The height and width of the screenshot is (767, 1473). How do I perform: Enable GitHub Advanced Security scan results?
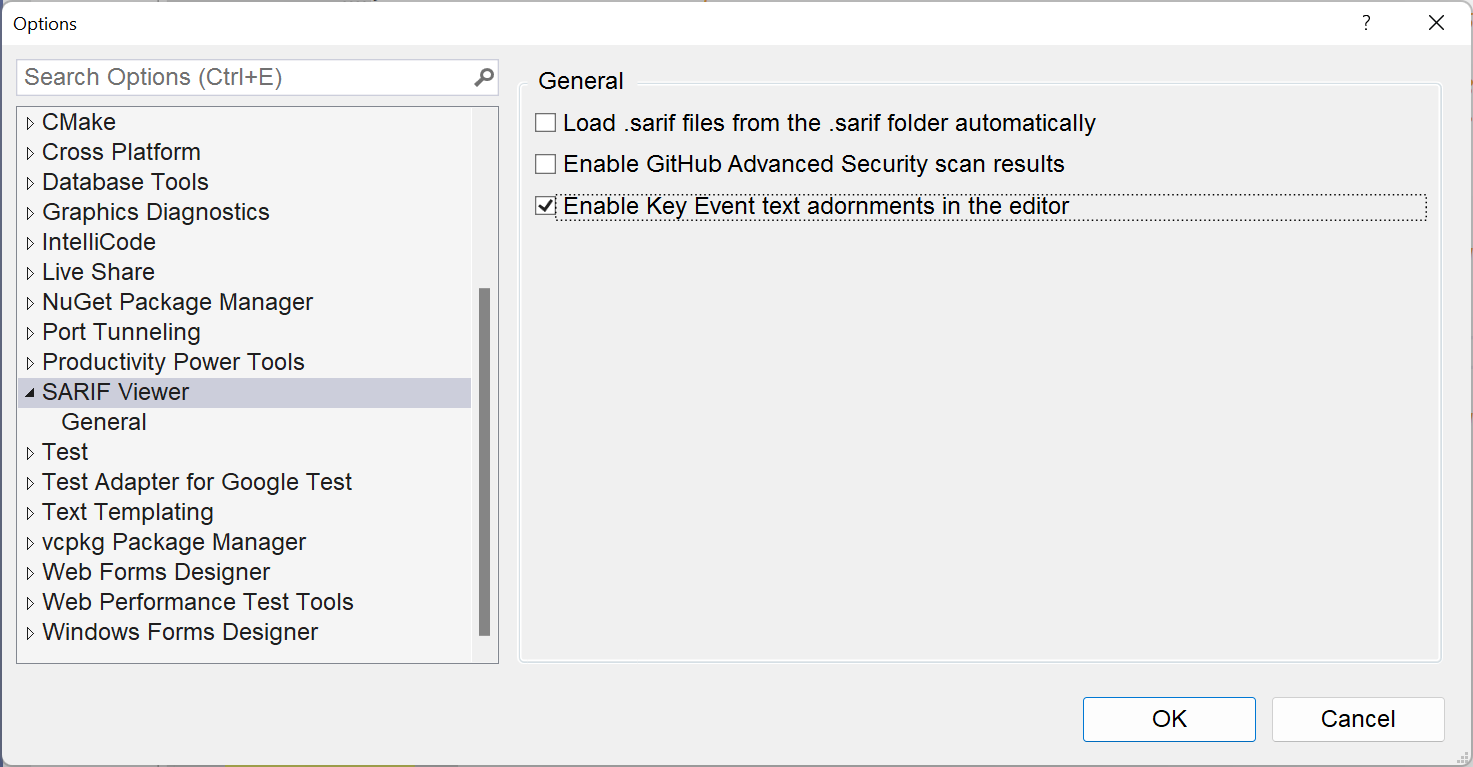click(x=545, y=164)
